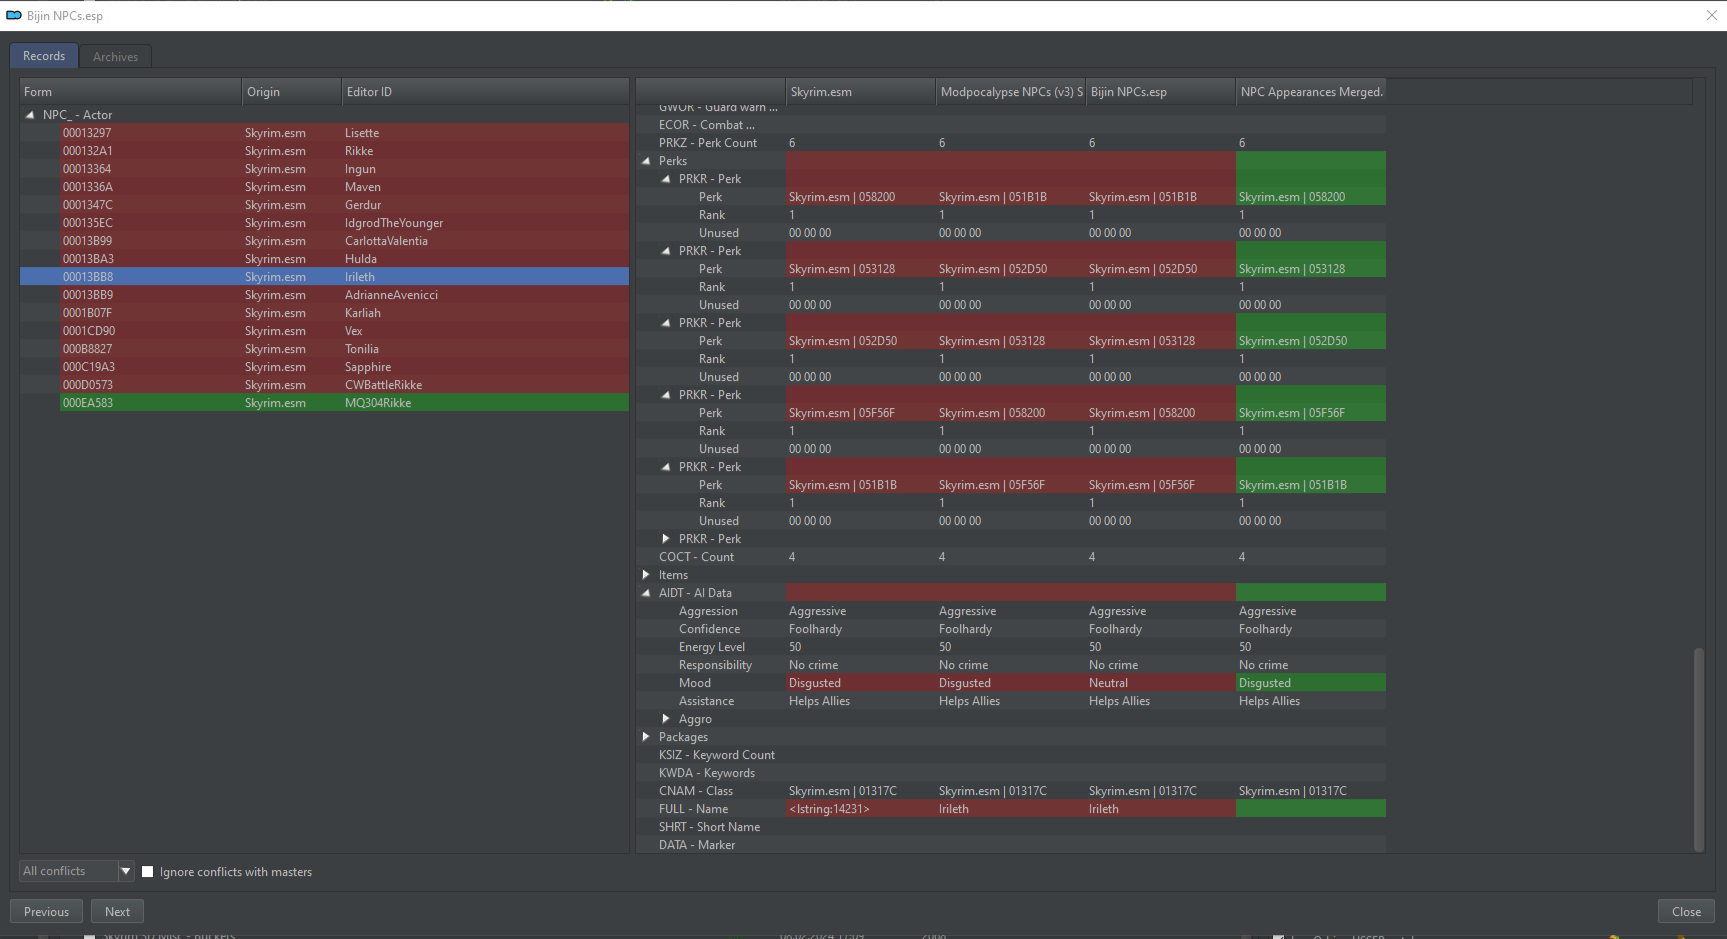Click the NPC Appearances Merged column header

1311,92
